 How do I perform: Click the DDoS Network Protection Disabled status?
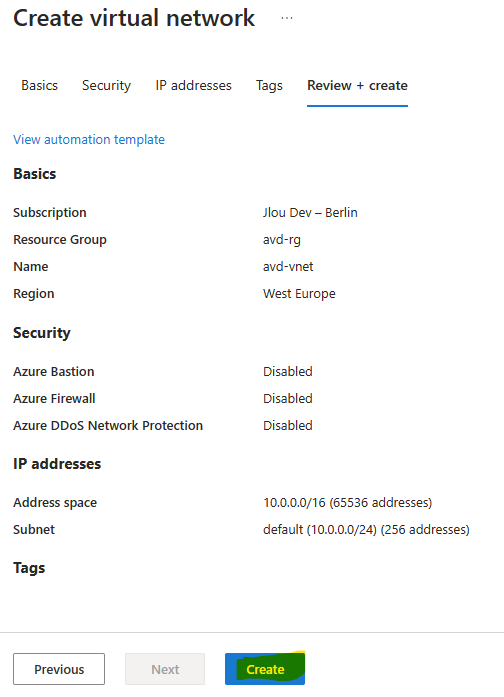click(x=288, y=426)
